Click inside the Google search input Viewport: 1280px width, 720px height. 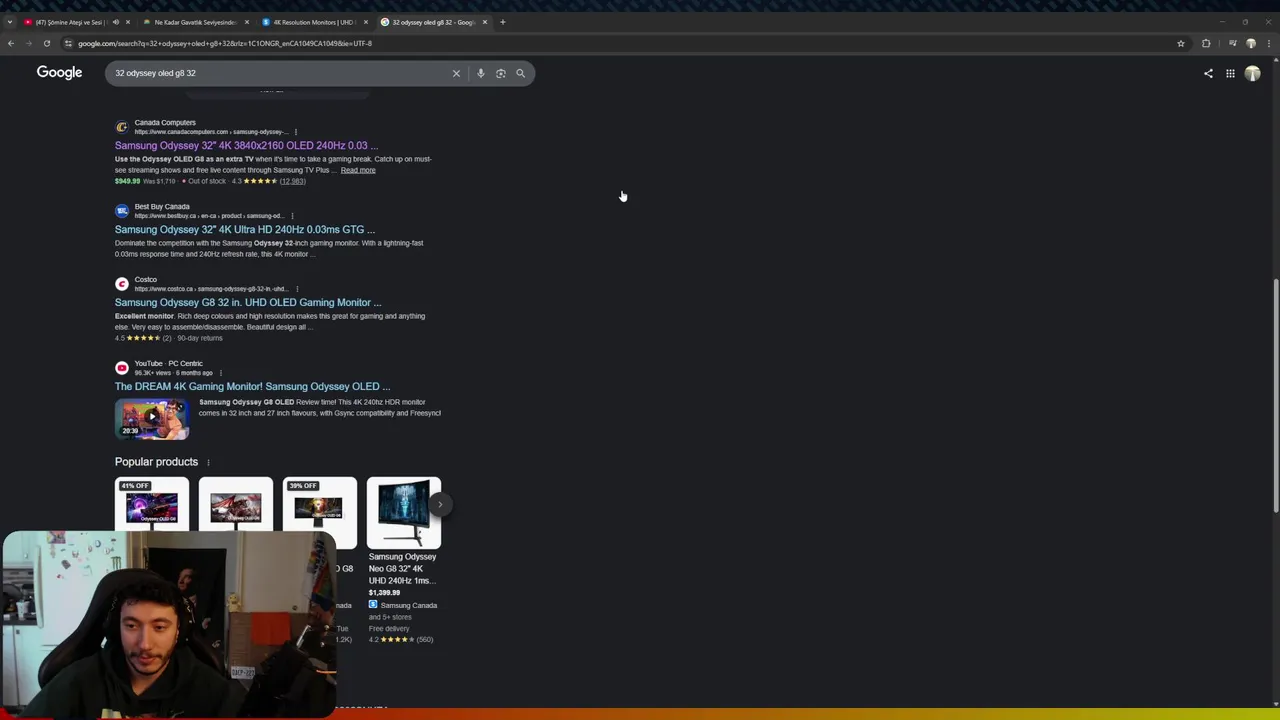[x=280, y=73]
